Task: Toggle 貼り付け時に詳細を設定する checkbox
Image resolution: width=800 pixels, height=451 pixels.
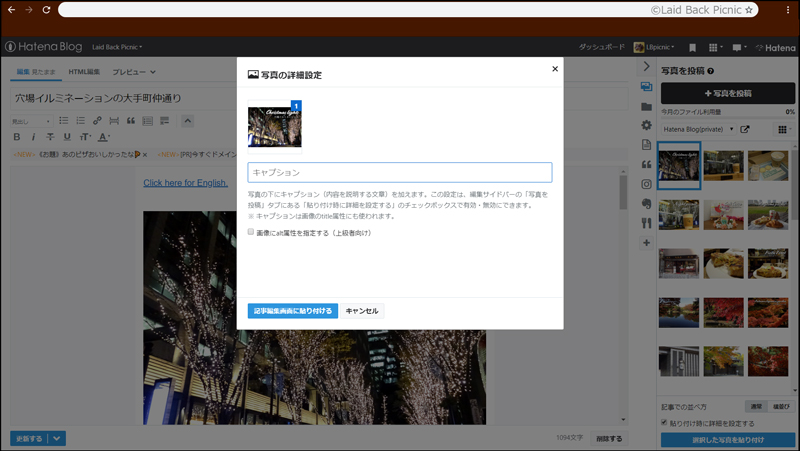Action: click(x=664, y=422)
